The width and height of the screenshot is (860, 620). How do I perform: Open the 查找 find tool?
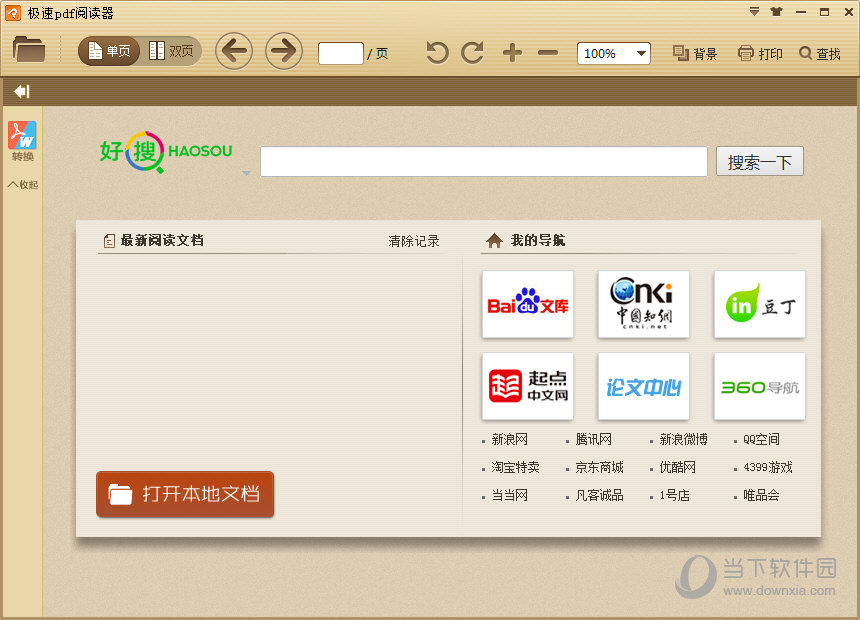click(x=820, y=53)
